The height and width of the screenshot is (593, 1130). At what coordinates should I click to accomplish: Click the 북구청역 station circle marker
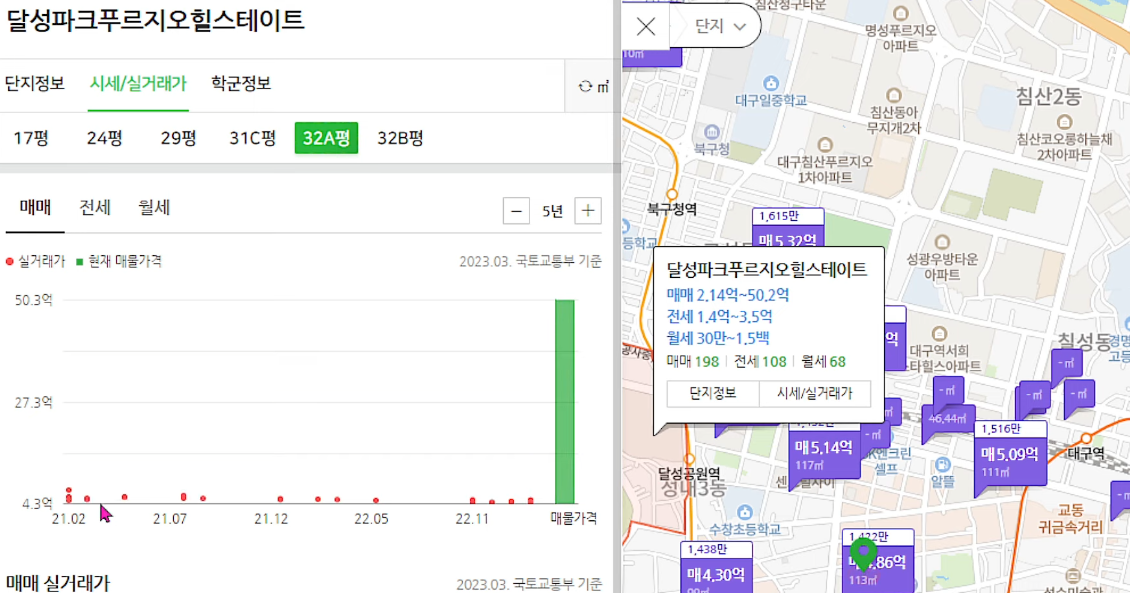(672, 195)
